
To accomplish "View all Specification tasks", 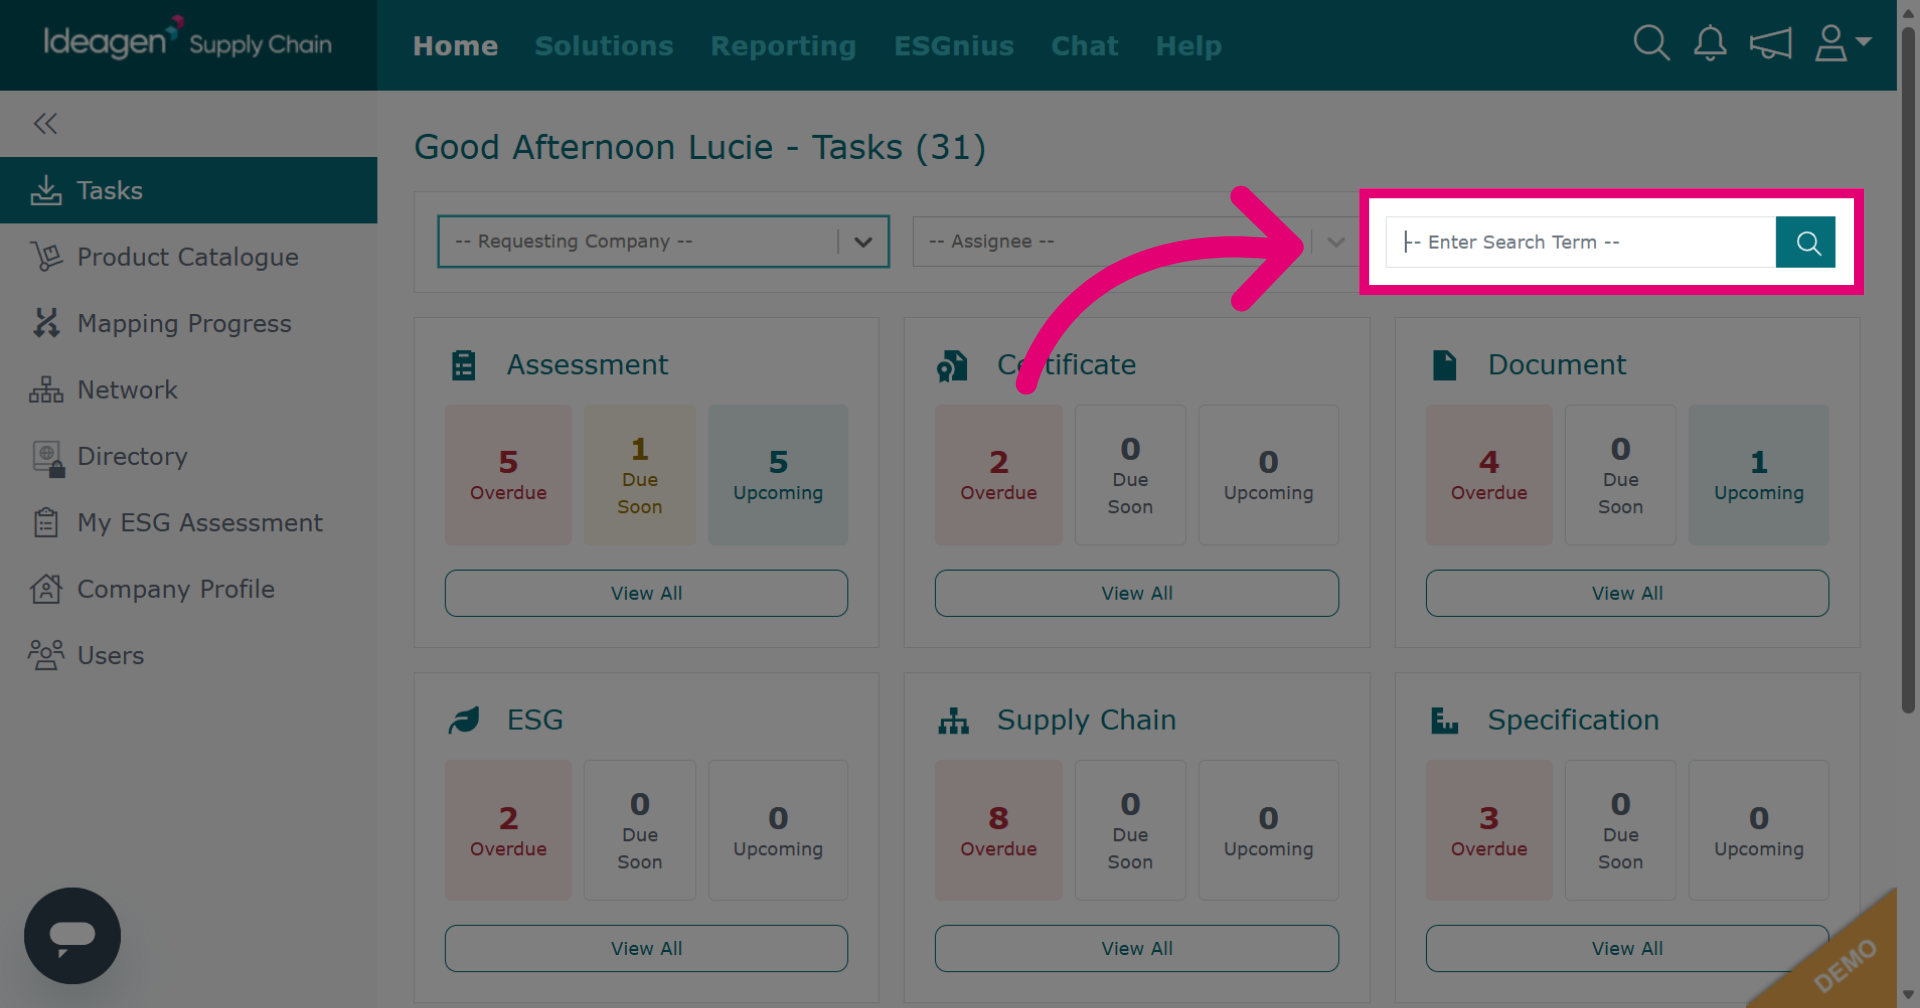I will coord(1627,948).
